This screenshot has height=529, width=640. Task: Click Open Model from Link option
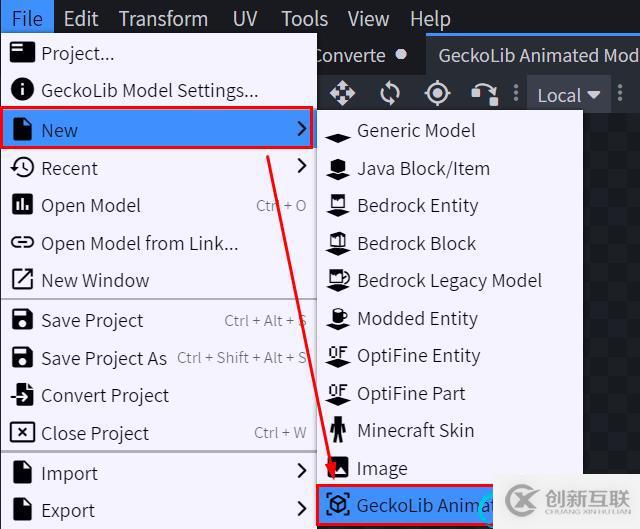click(139, 243)
